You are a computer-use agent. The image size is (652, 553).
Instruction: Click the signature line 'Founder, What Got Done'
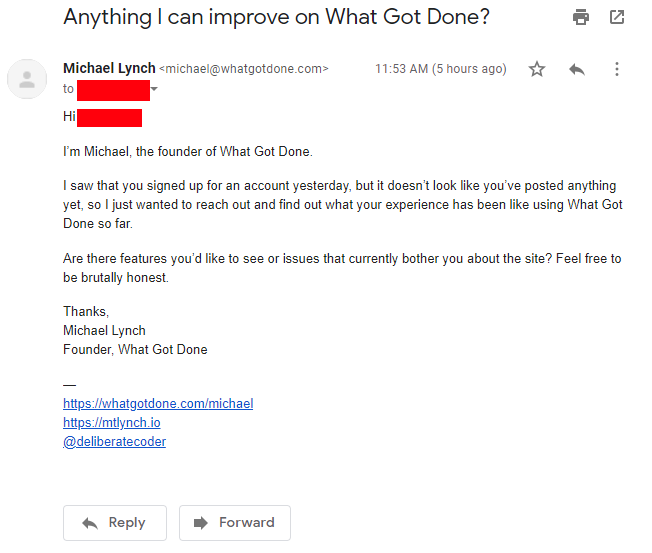pos(135,350)
